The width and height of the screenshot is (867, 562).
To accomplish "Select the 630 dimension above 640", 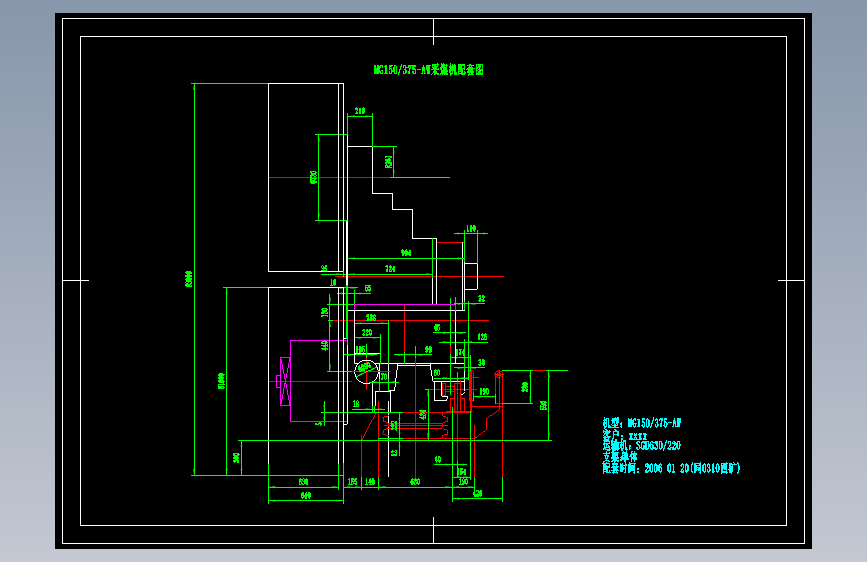I will click(x=303, y=482).
